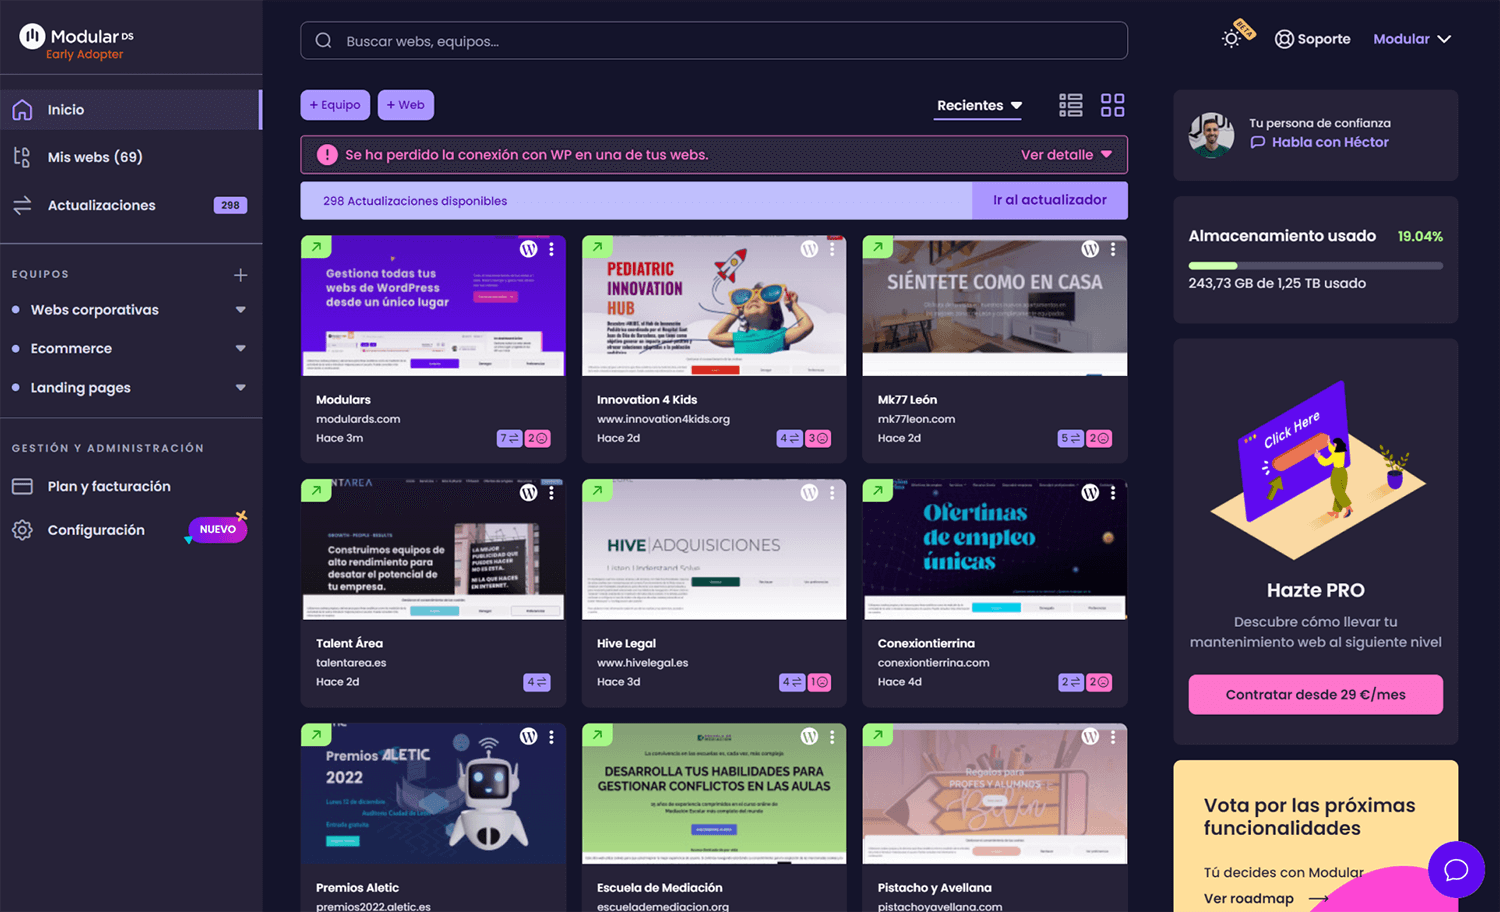Viewport: 1500px width, 912px height.
Task: Click talentarea.es URL text
Action: [351, 663]
